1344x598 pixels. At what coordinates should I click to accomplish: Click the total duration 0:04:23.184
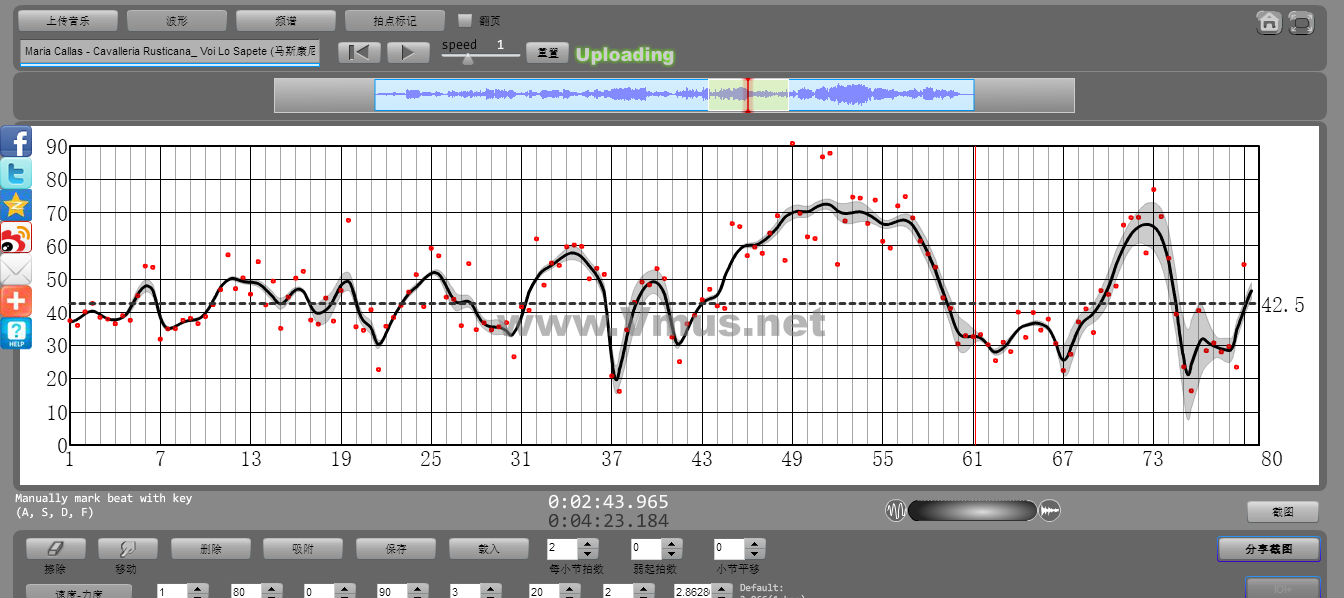pos(608,520)
